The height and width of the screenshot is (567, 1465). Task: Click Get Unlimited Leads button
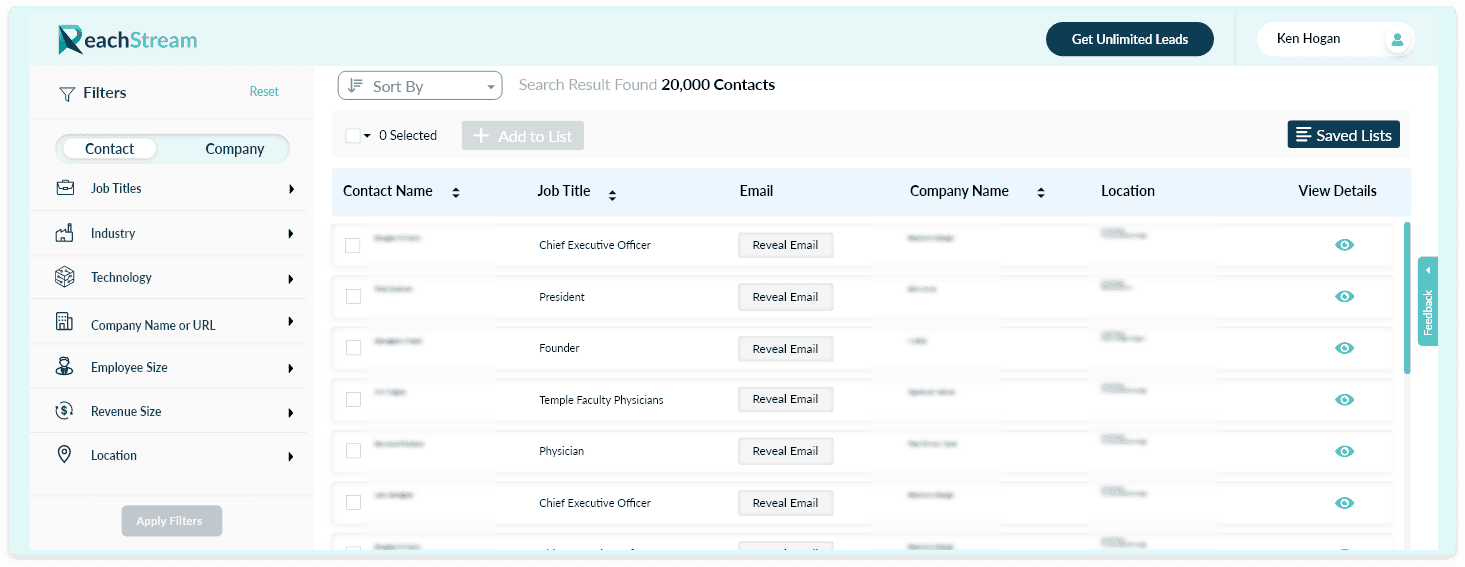[1130, 39]
